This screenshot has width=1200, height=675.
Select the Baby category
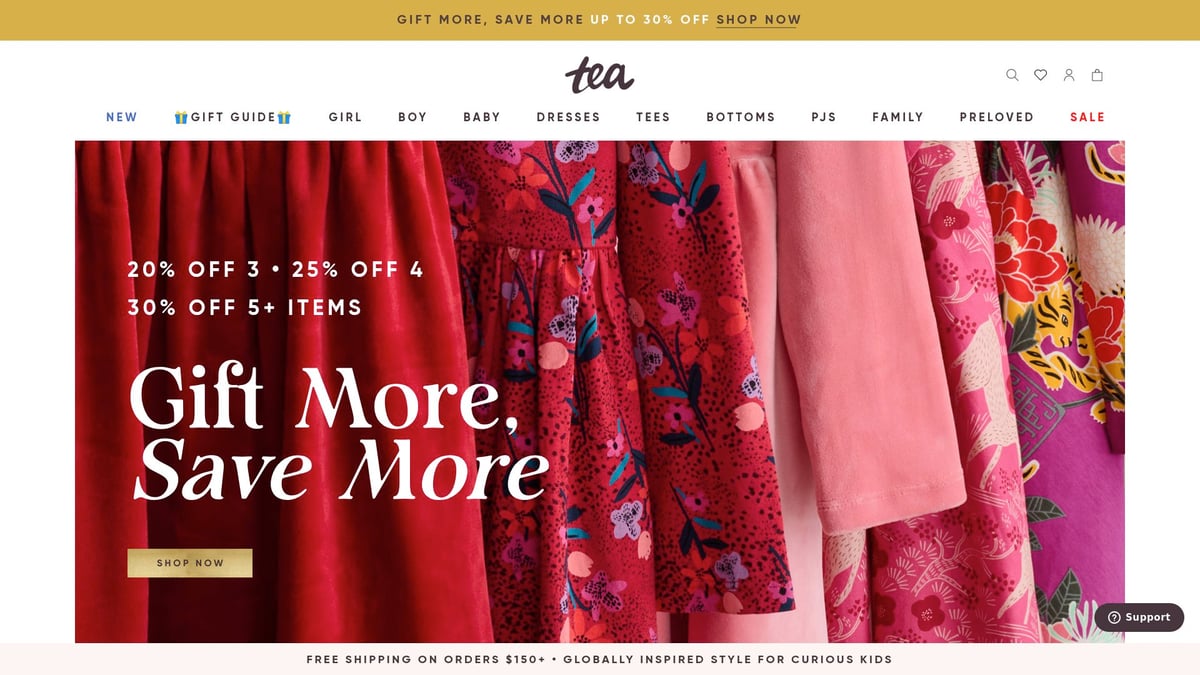click(x=482, y=117)
